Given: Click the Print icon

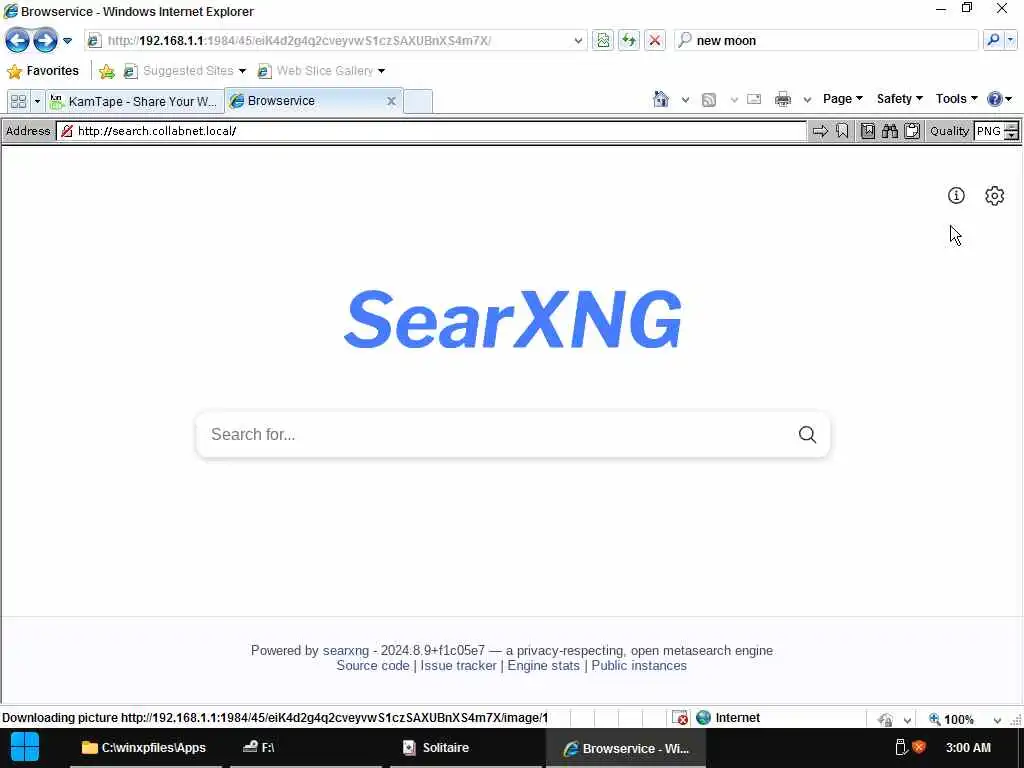Looking at the screenshot, I should click(782, 99).
